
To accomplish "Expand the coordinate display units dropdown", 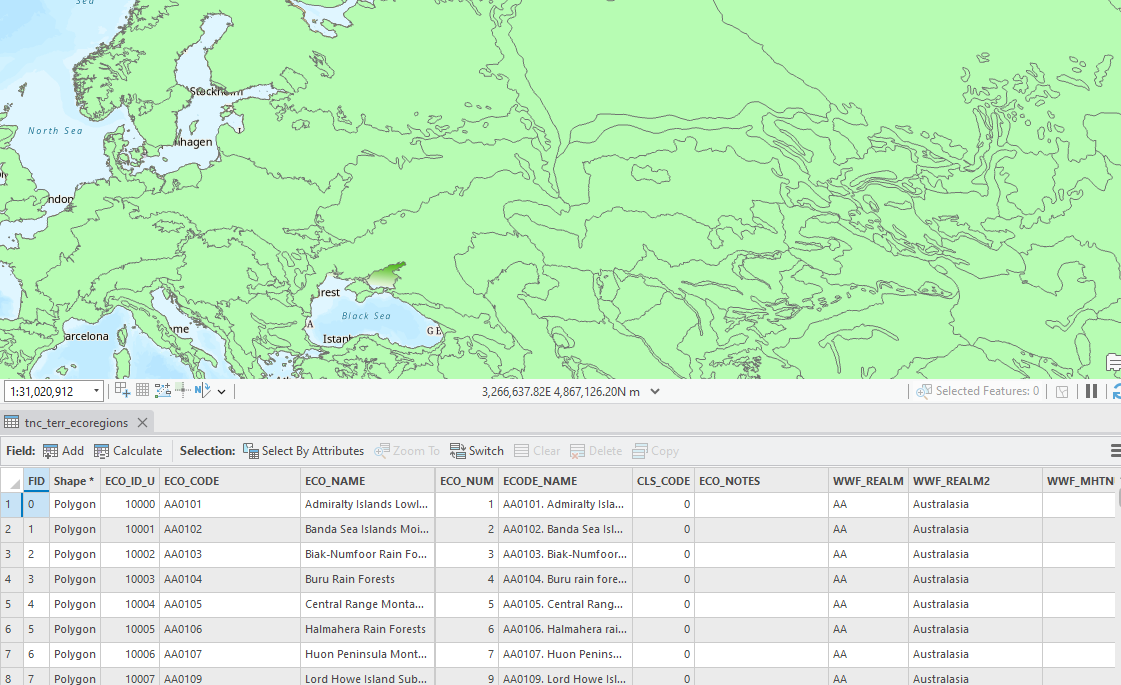I will [655, 391].
